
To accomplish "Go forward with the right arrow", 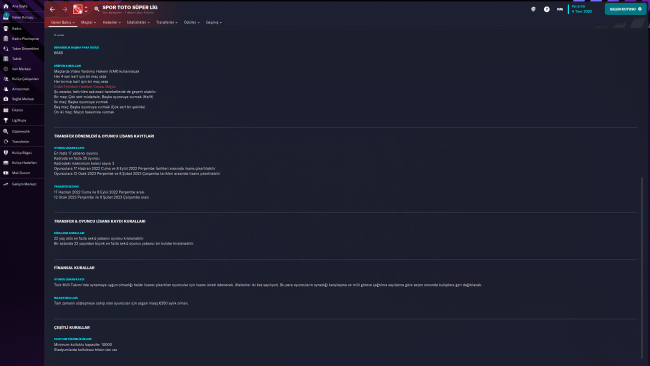I will tap(65, 9).
